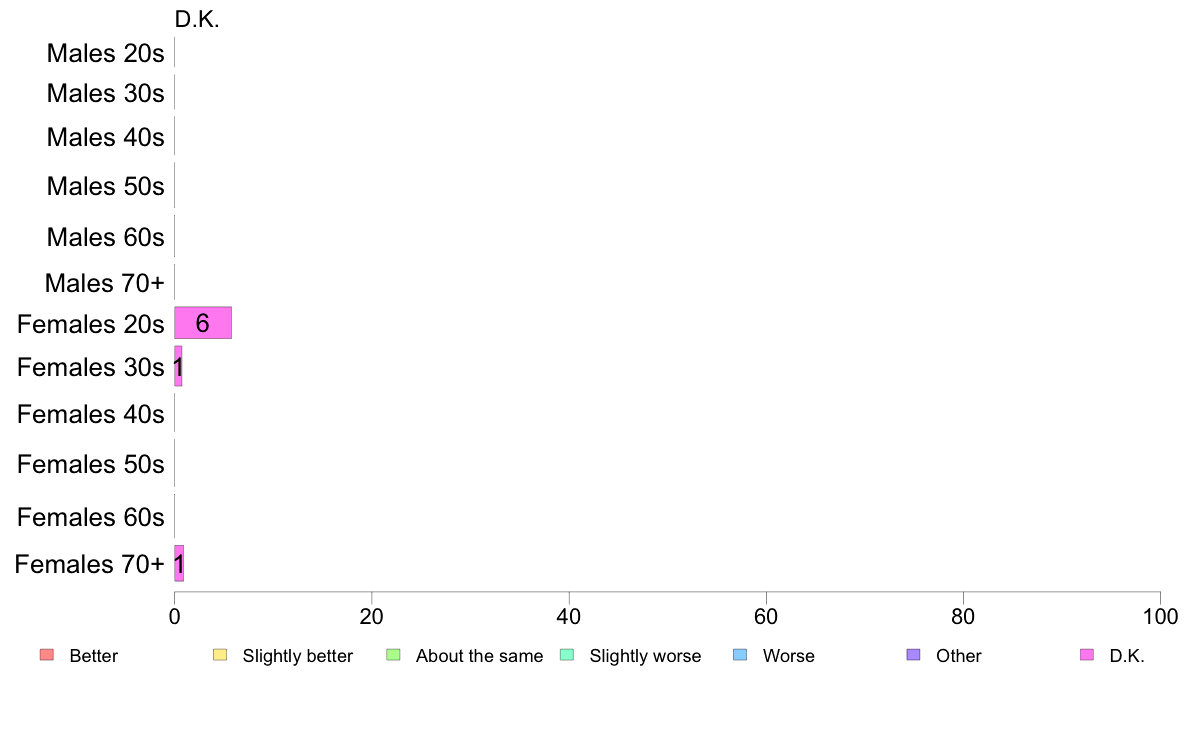Select the Males 70+ row label

(105, 283)
